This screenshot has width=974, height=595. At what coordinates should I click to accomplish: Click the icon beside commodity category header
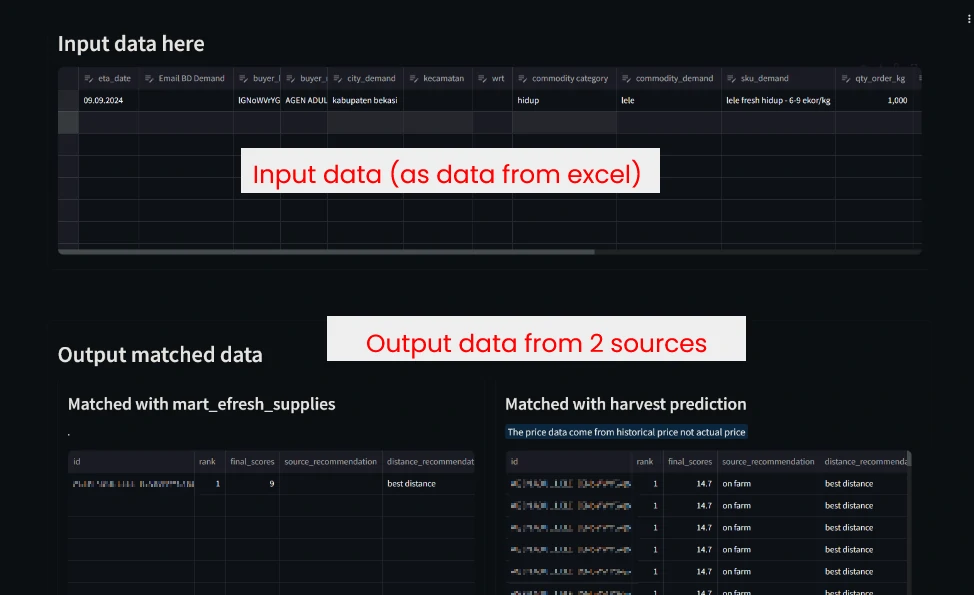tap(523, 79)
